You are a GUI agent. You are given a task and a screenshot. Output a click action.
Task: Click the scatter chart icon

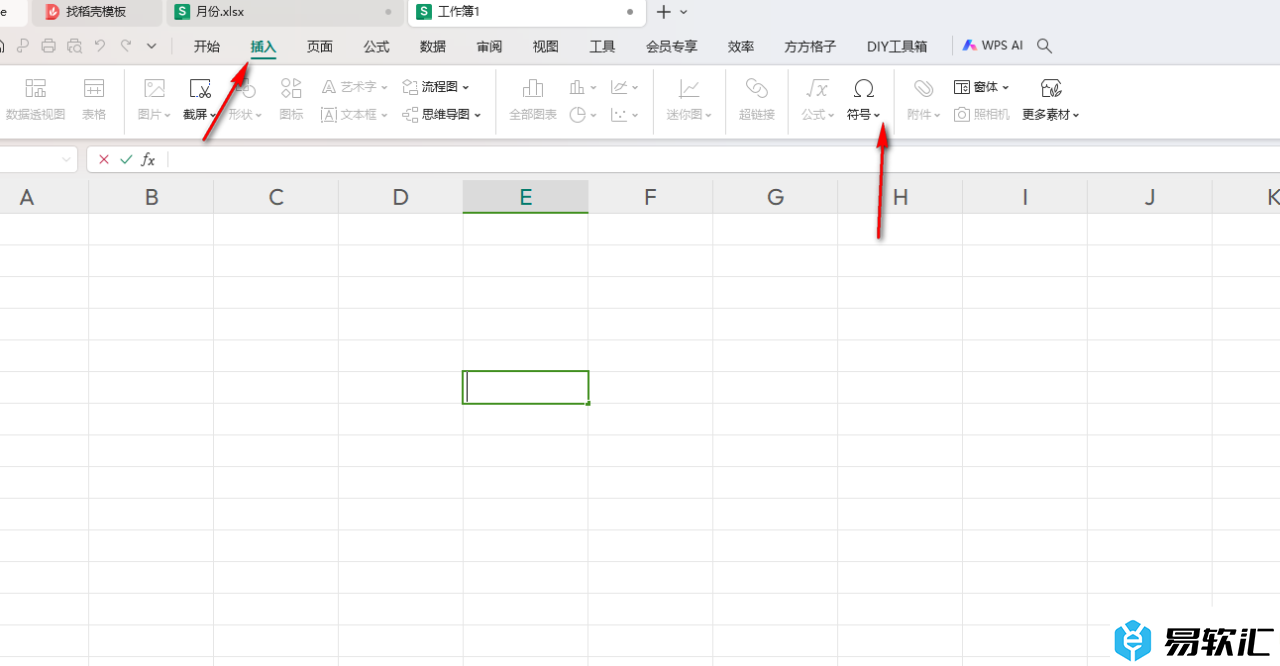pyautogui.click(x=619, y=115)
